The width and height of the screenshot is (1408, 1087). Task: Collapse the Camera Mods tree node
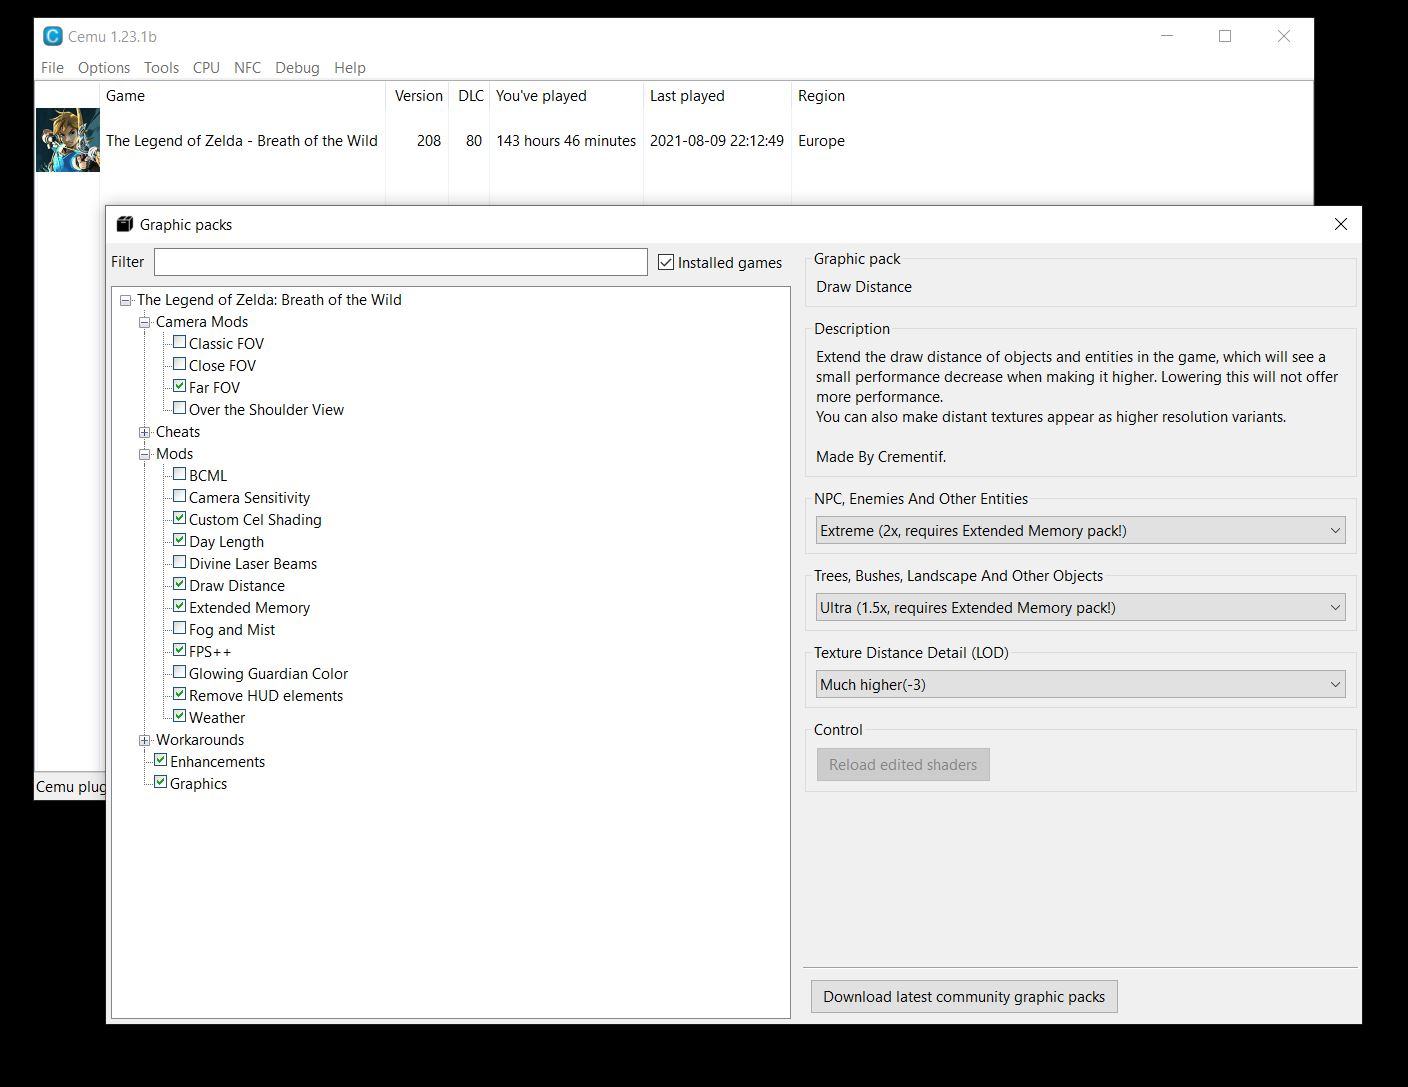pyautogui.click(x=144, y=322)
